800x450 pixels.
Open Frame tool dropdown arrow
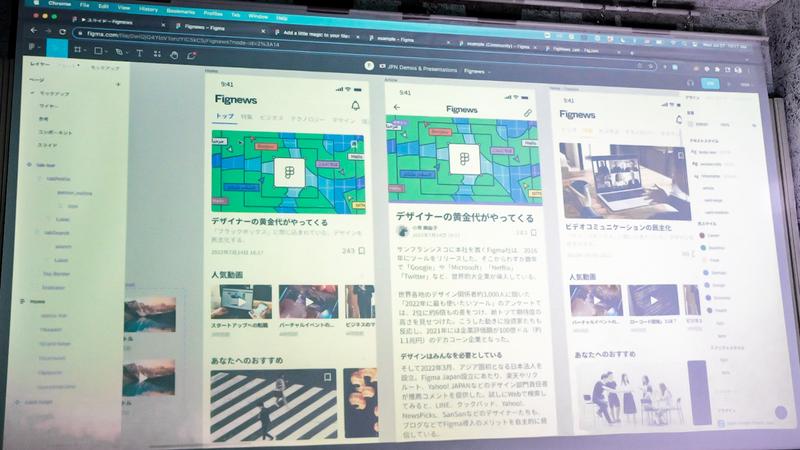click(85, 51)
